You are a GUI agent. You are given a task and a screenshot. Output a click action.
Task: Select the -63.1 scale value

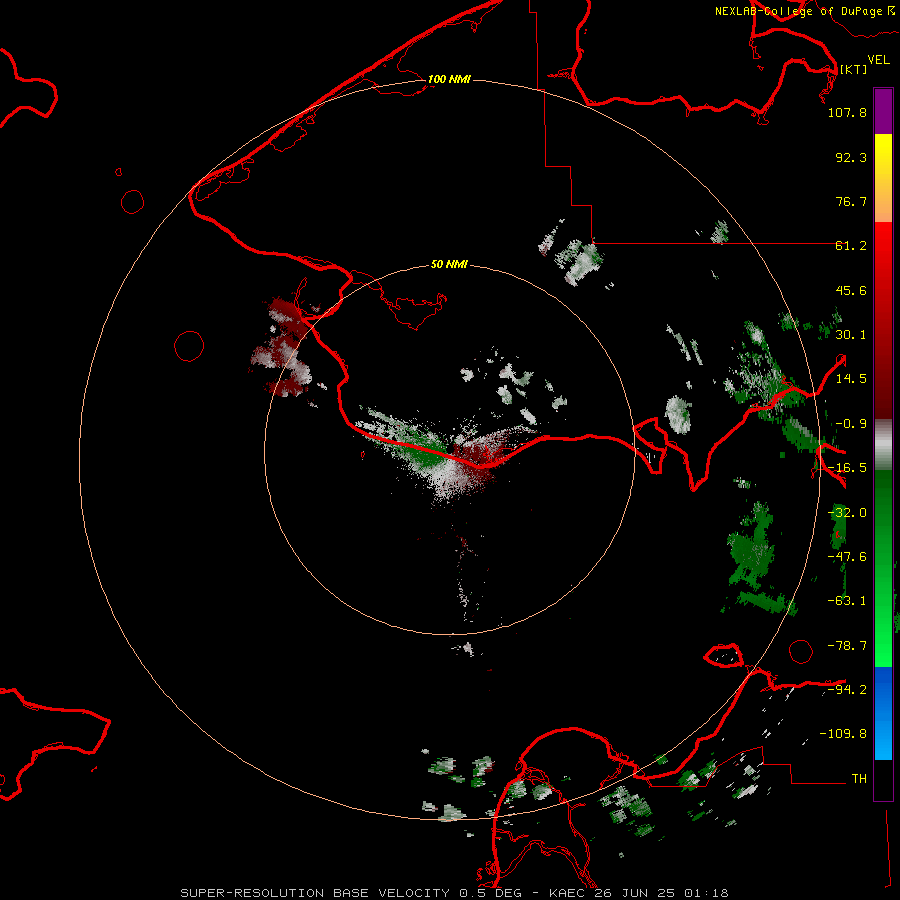tap(847, 601)
